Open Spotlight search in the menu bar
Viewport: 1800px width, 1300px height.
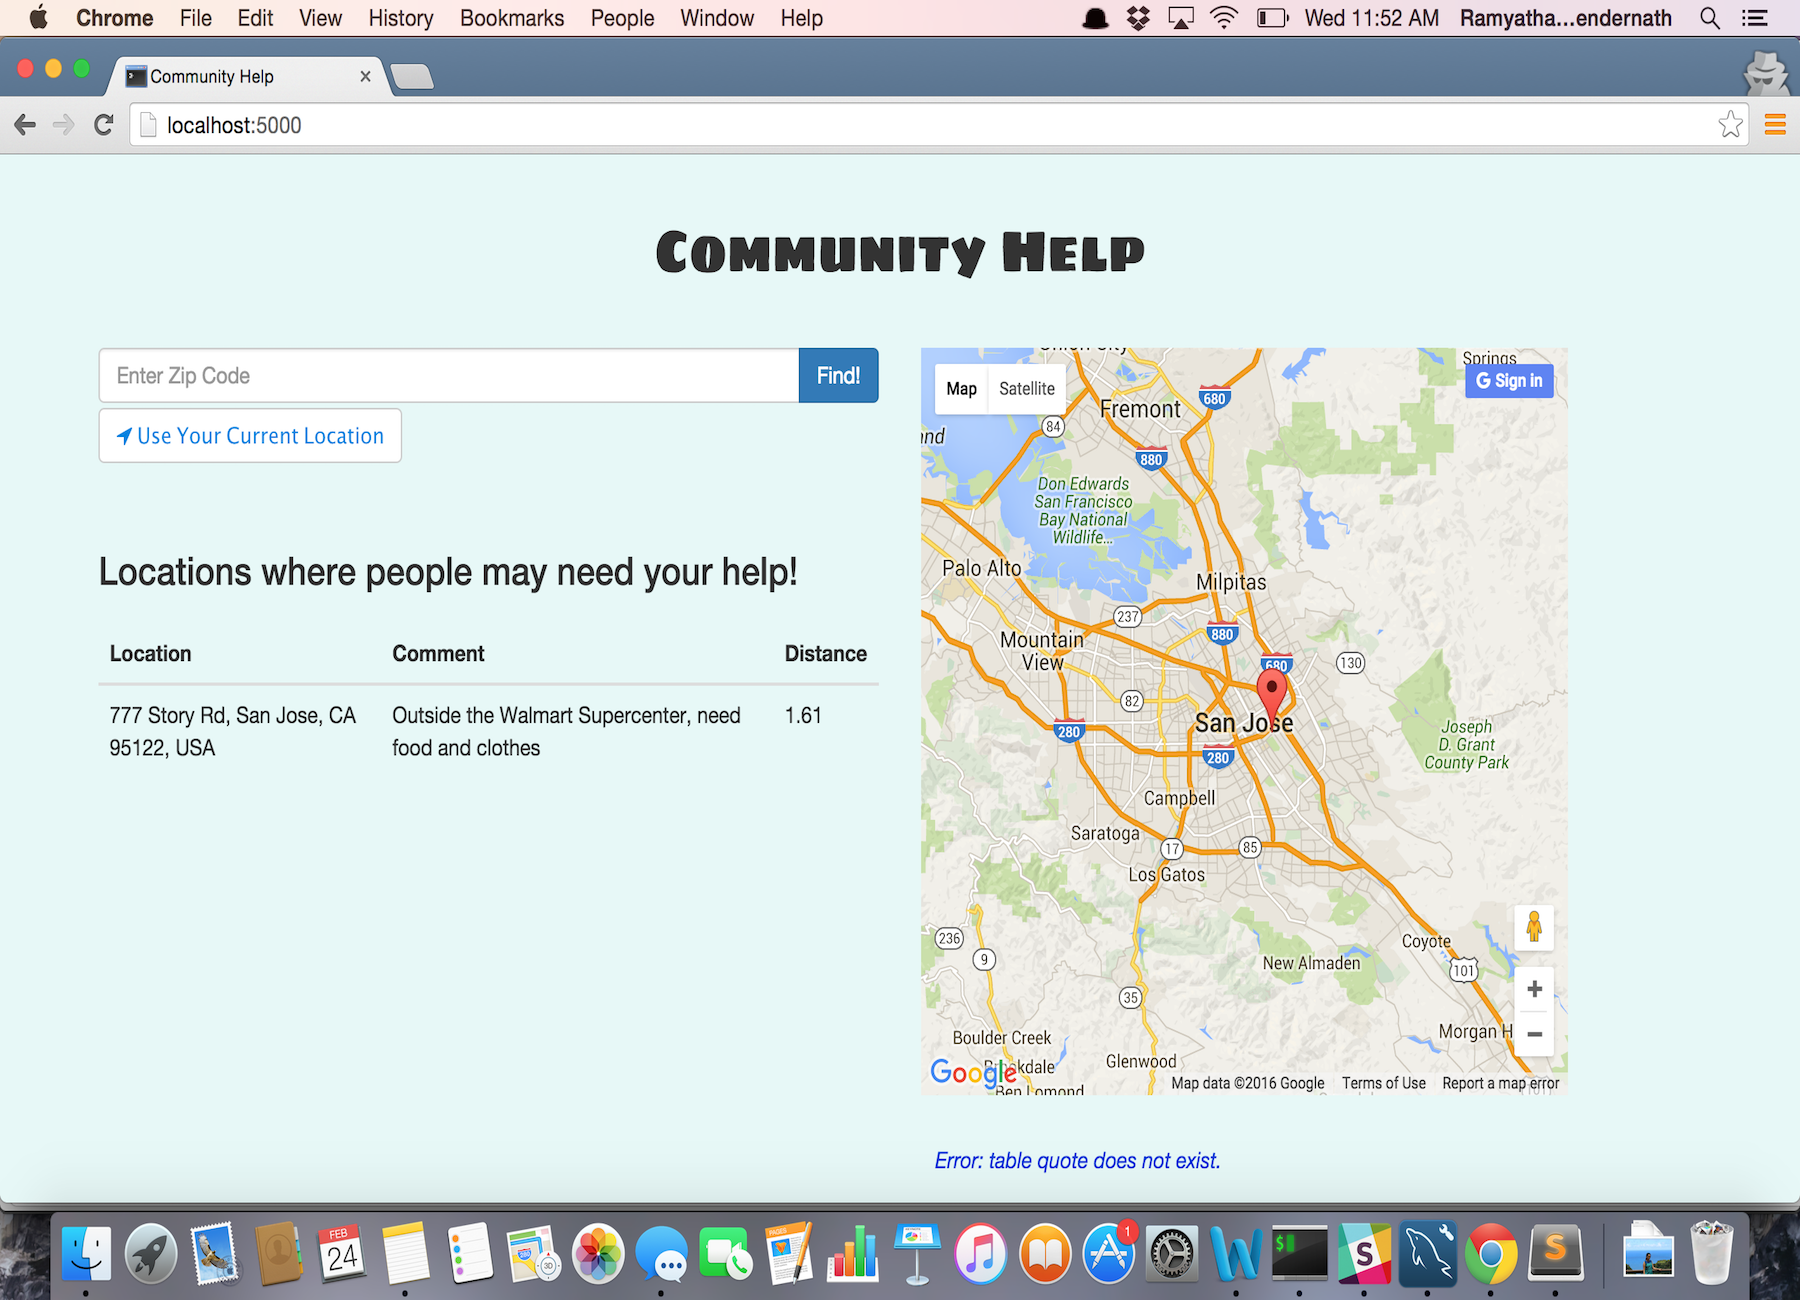[x=1710, y=18]
